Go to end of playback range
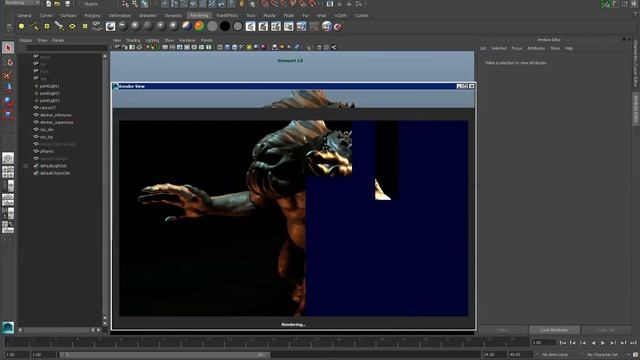 [x=633, y=343]
